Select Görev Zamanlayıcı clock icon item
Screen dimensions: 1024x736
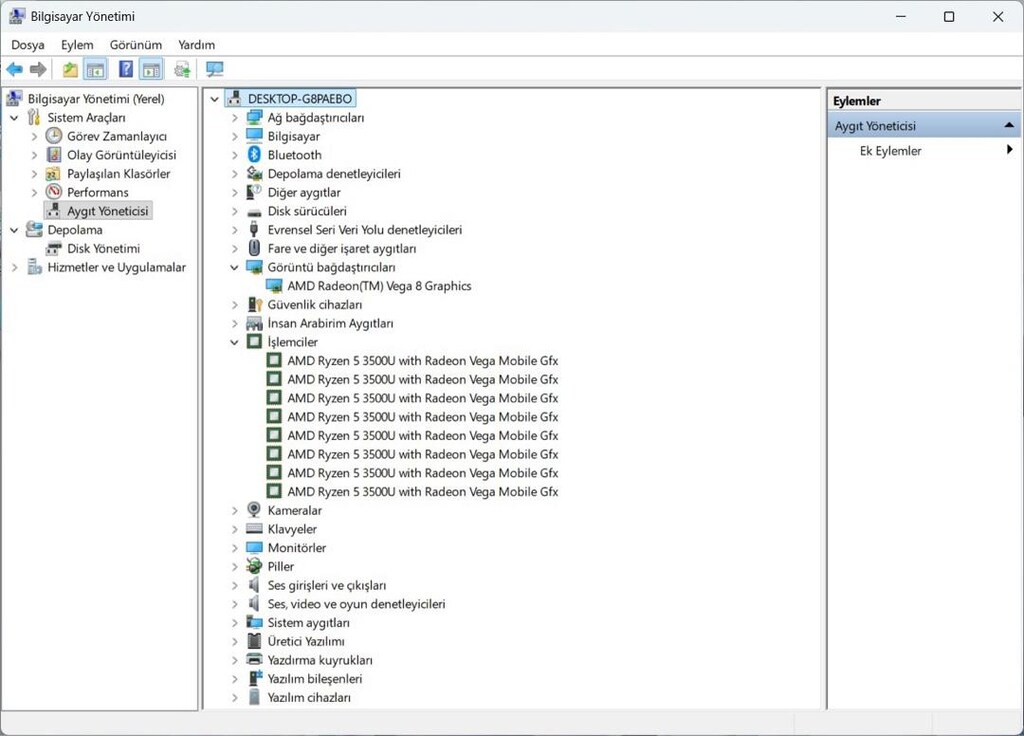(x=54, y=136)
